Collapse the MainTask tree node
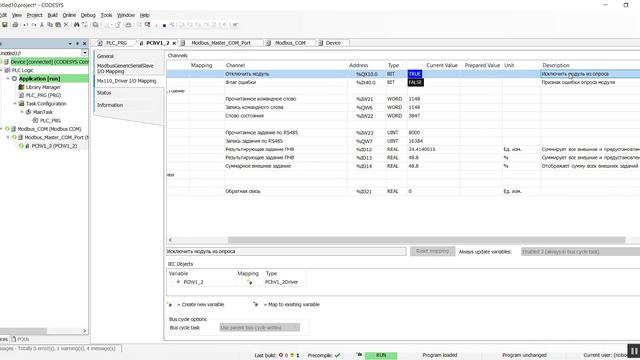 [22, 112]
